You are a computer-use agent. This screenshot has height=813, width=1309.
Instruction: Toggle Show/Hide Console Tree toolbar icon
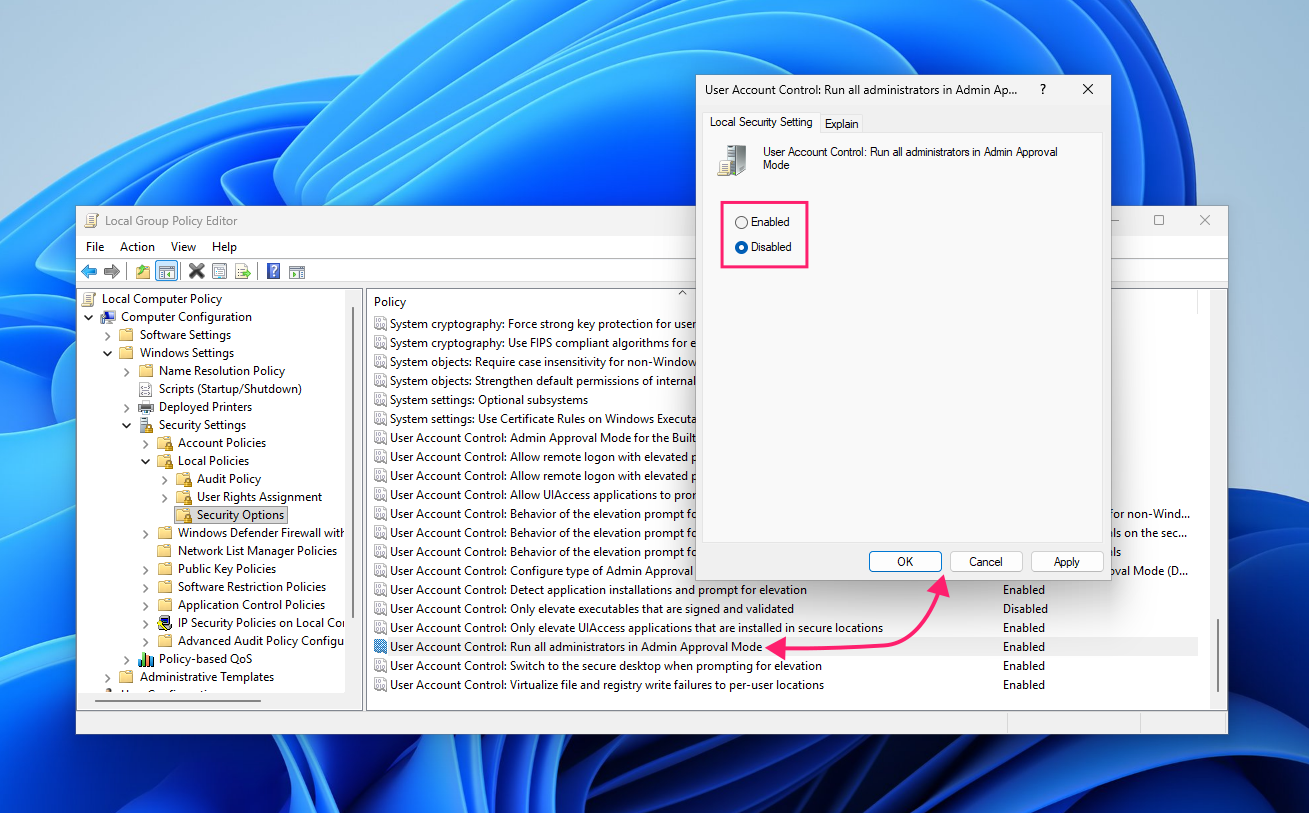tap(167, 271)
